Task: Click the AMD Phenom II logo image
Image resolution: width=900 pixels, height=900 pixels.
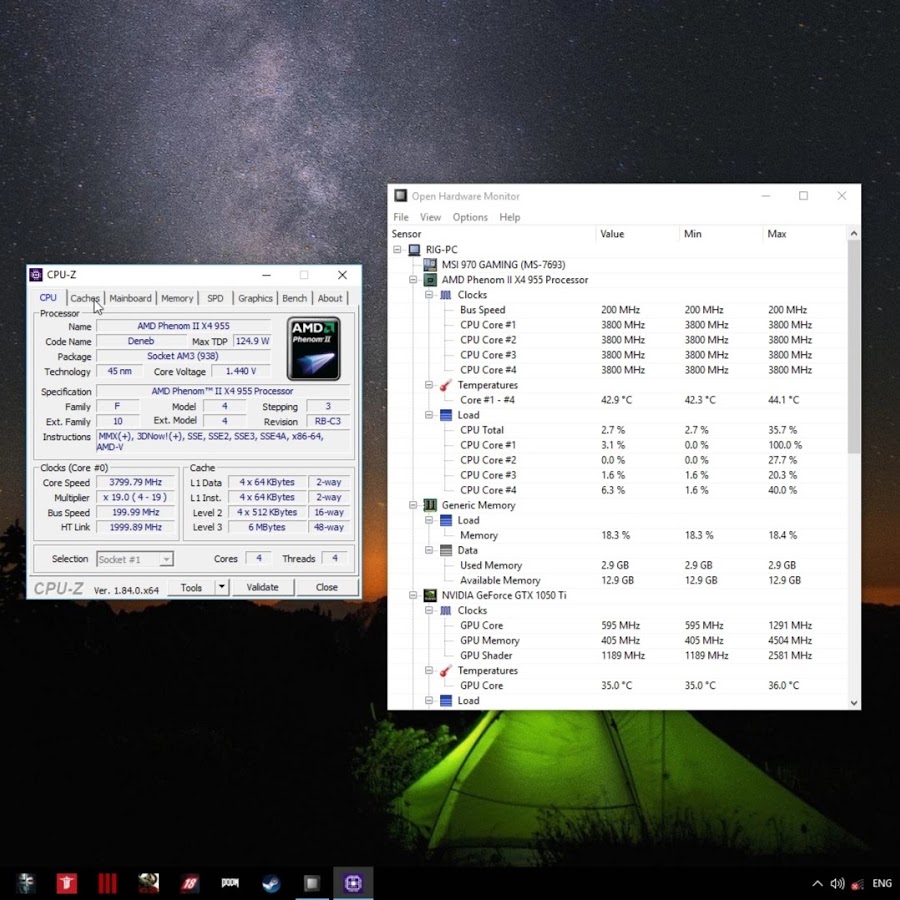Action: point(313,348)
